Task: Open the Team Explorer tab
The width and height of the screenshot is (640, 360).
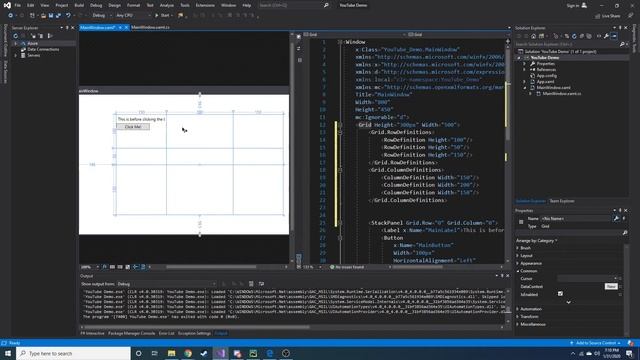Action: (x=562, y=201)
